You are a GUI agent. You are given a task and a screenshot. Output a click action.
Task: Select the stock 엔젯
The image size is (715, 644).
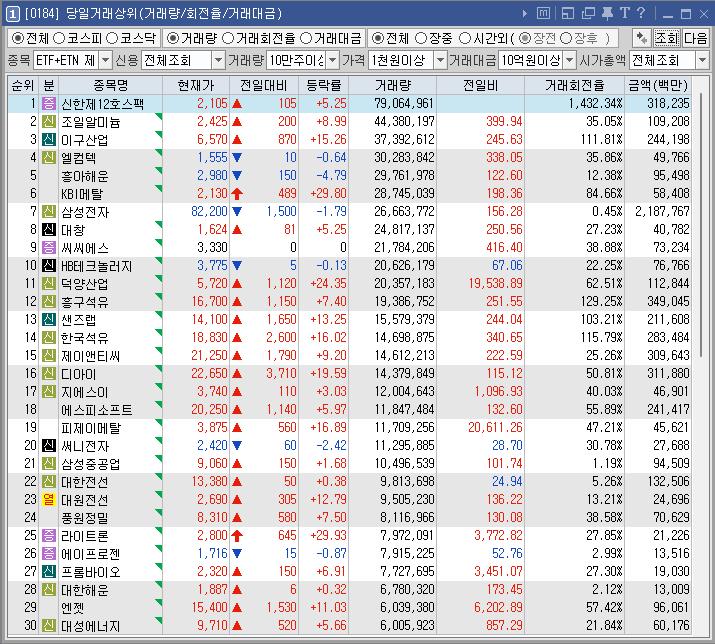pyautogui.click(x=73, y=608)
